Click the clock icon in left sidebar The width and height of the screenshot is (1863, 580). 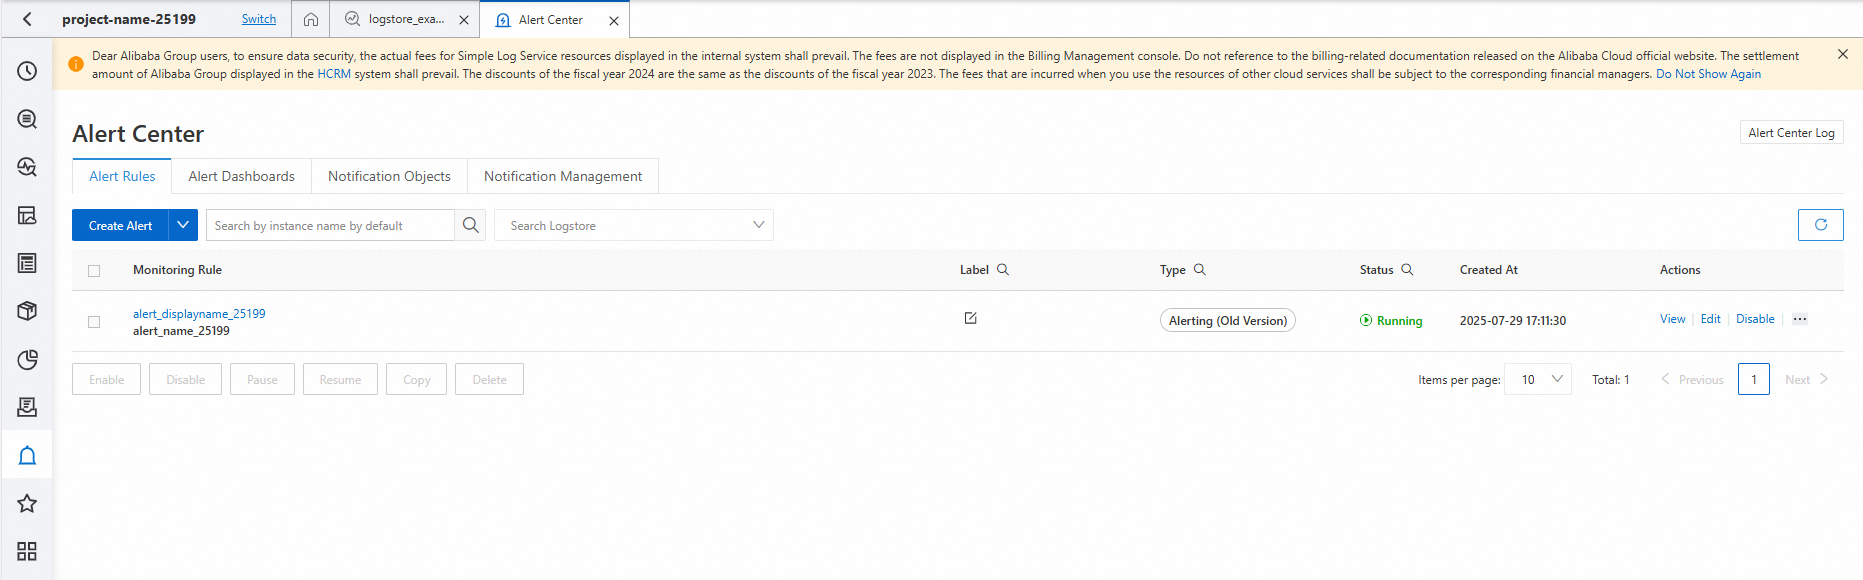tap(27, 71)
